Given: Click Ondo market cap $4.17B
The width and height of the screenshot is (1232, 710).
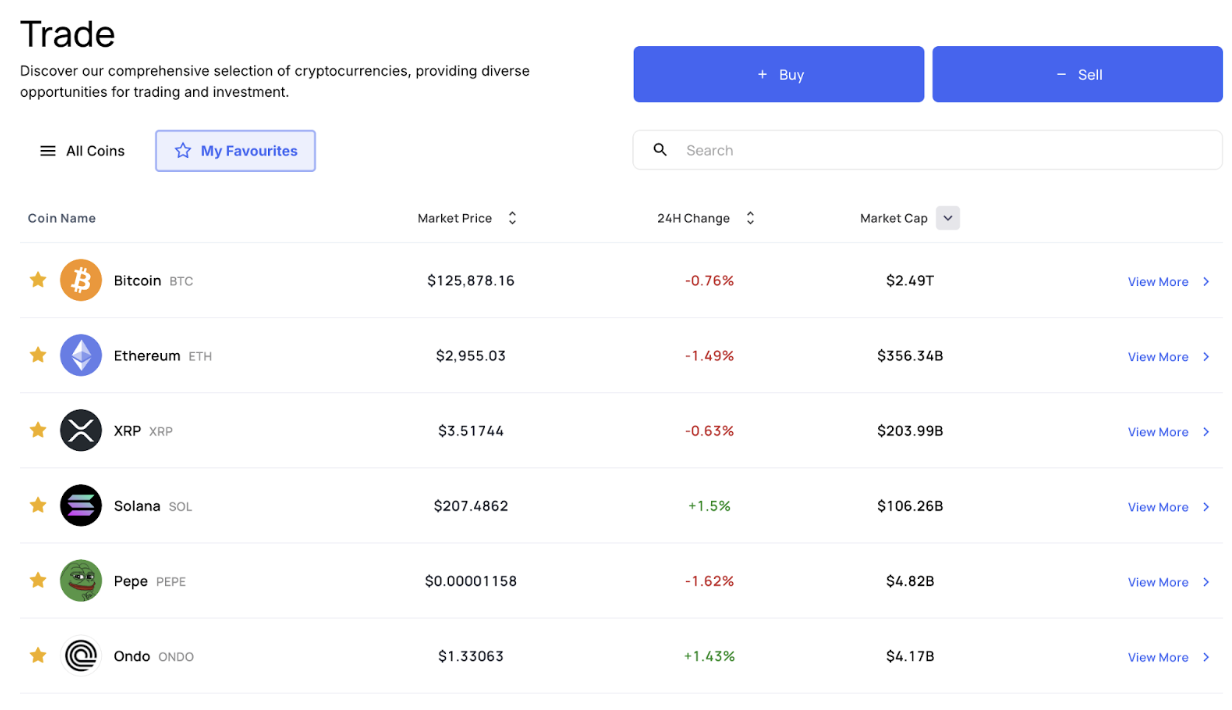Looking at the screenshot, I should [910, 656].
